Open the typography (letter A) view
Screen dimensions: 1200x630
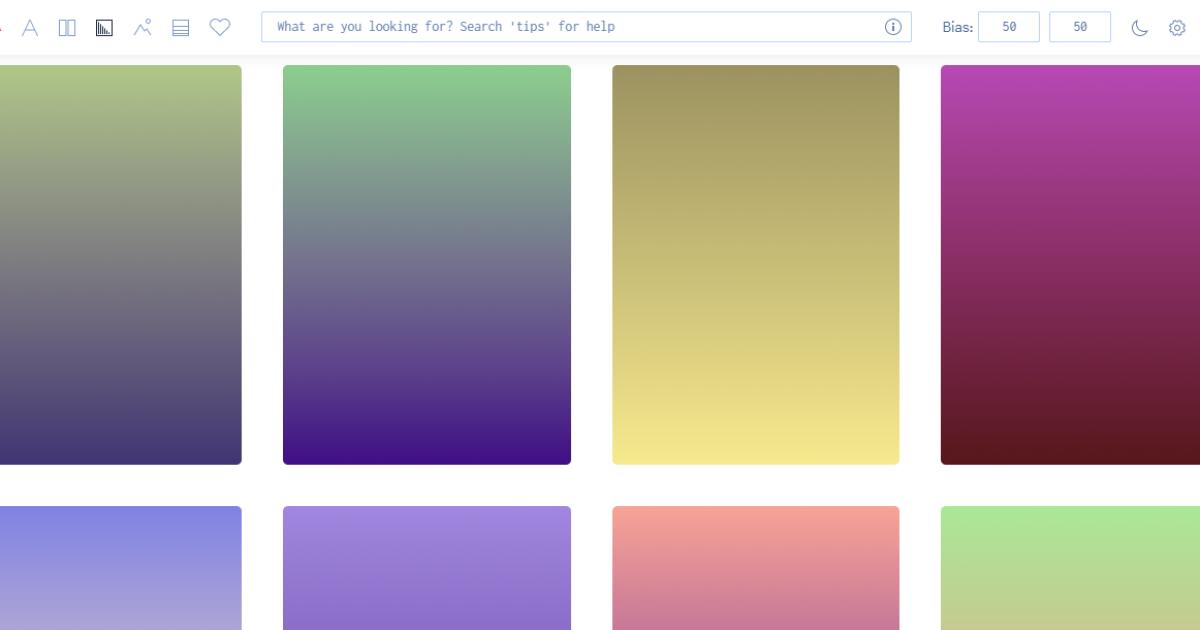coord(30,28)
